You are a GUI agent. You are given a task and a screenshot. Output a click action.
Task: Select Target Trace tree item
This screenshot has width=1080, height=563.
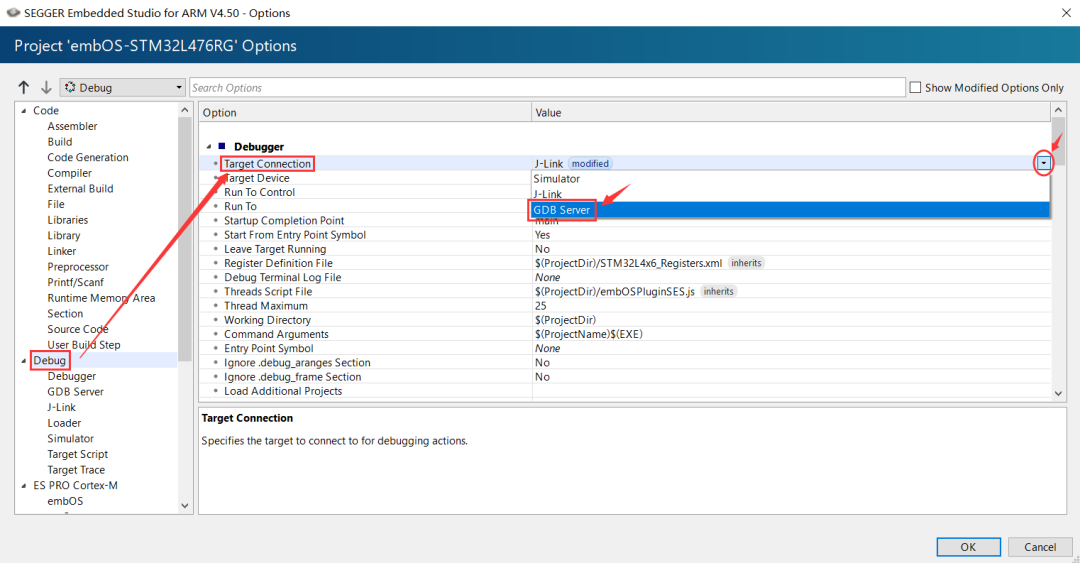[76, 470]
